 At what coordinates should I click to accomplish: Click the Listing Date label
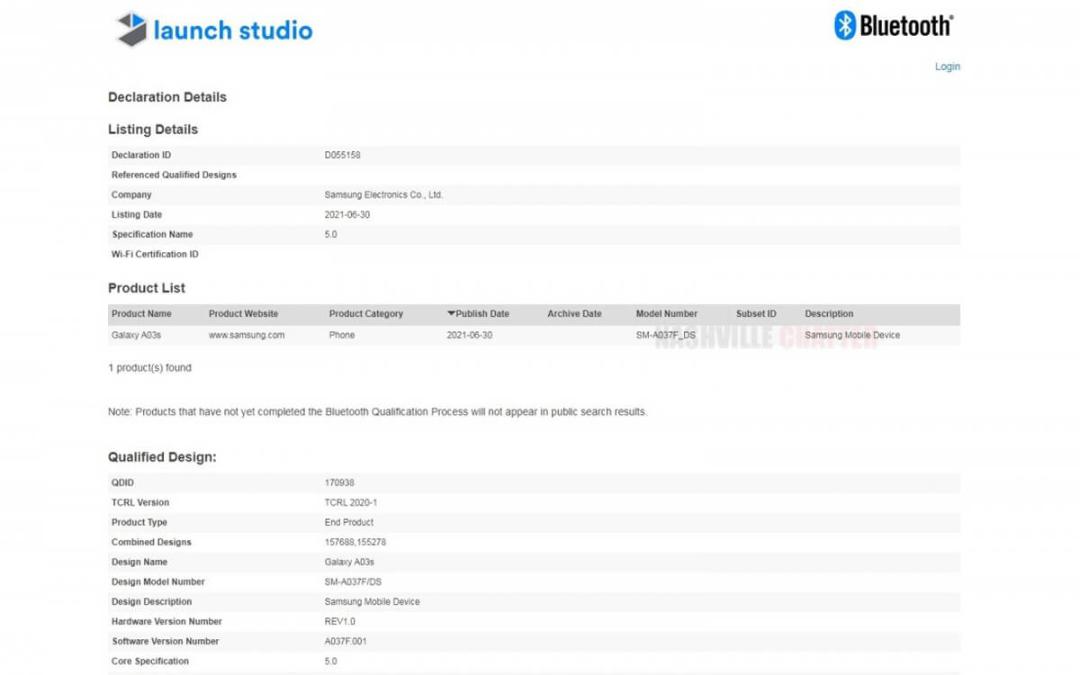pos(136,215)
